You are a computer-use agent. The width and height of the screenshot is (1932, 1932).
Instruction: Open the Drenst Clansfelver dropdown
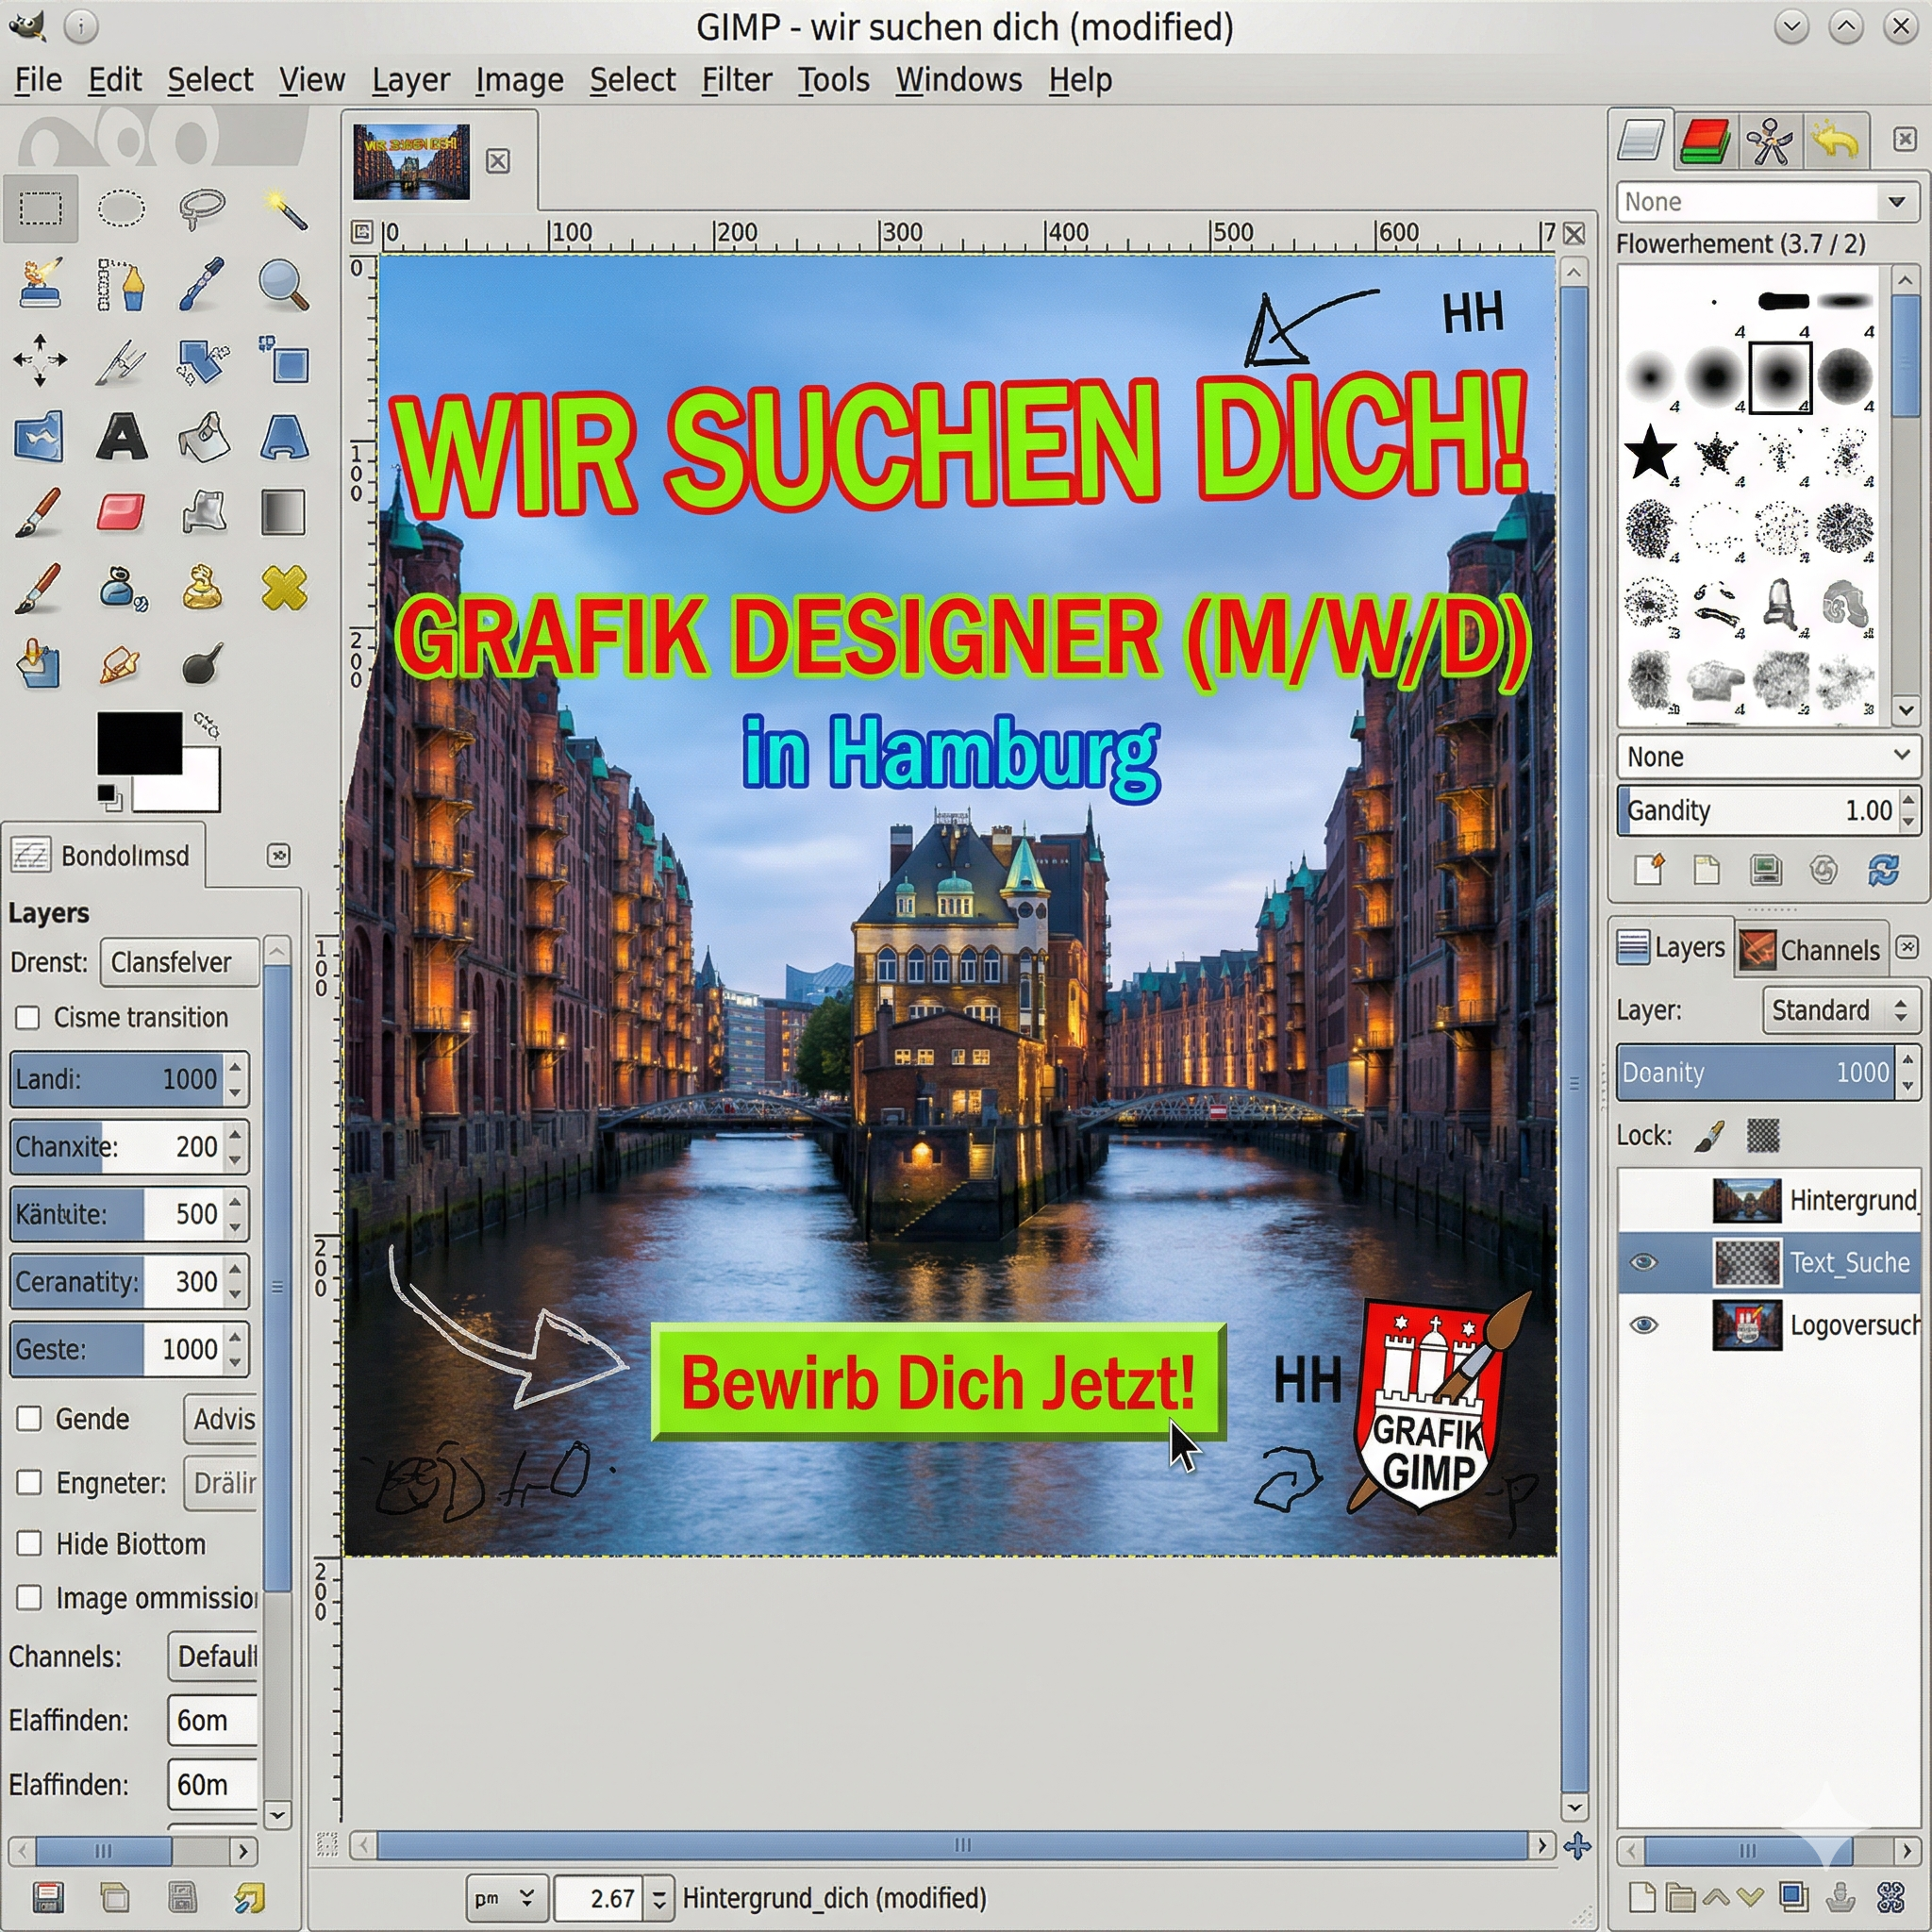[x=180, y=962]
